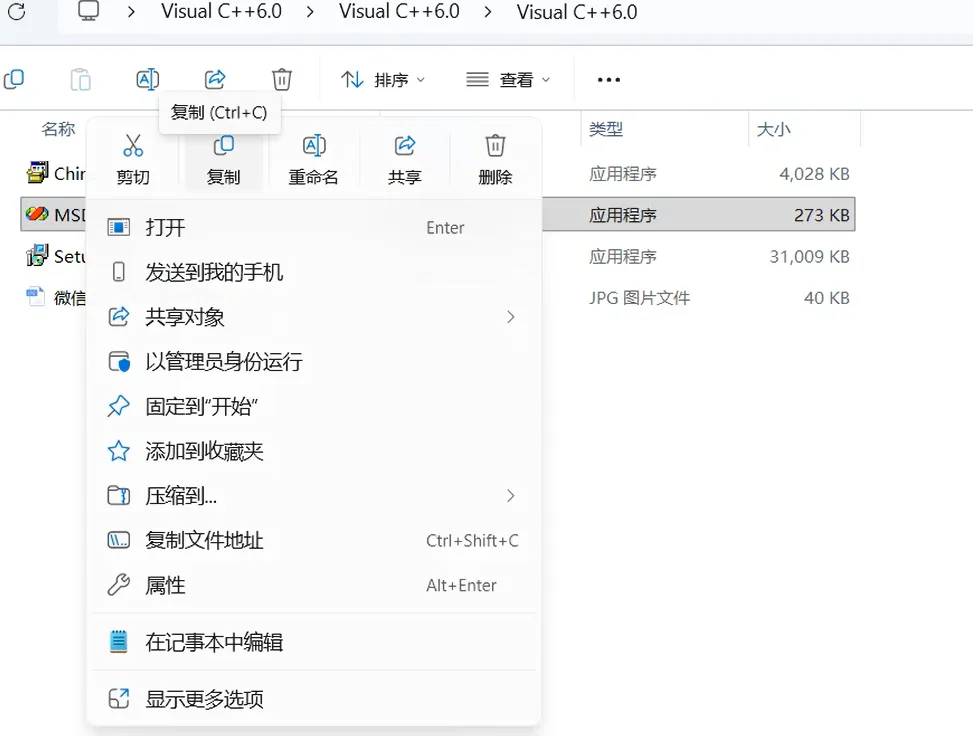Select 打开 from context menu
The image size is (973, 736).
coord(314,228)
